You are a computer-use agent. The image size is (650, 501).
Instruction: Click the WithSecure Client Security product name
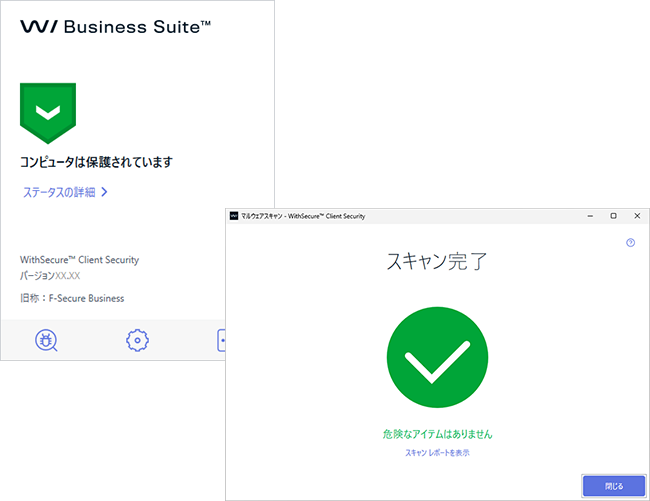click(x=80, y=260)
